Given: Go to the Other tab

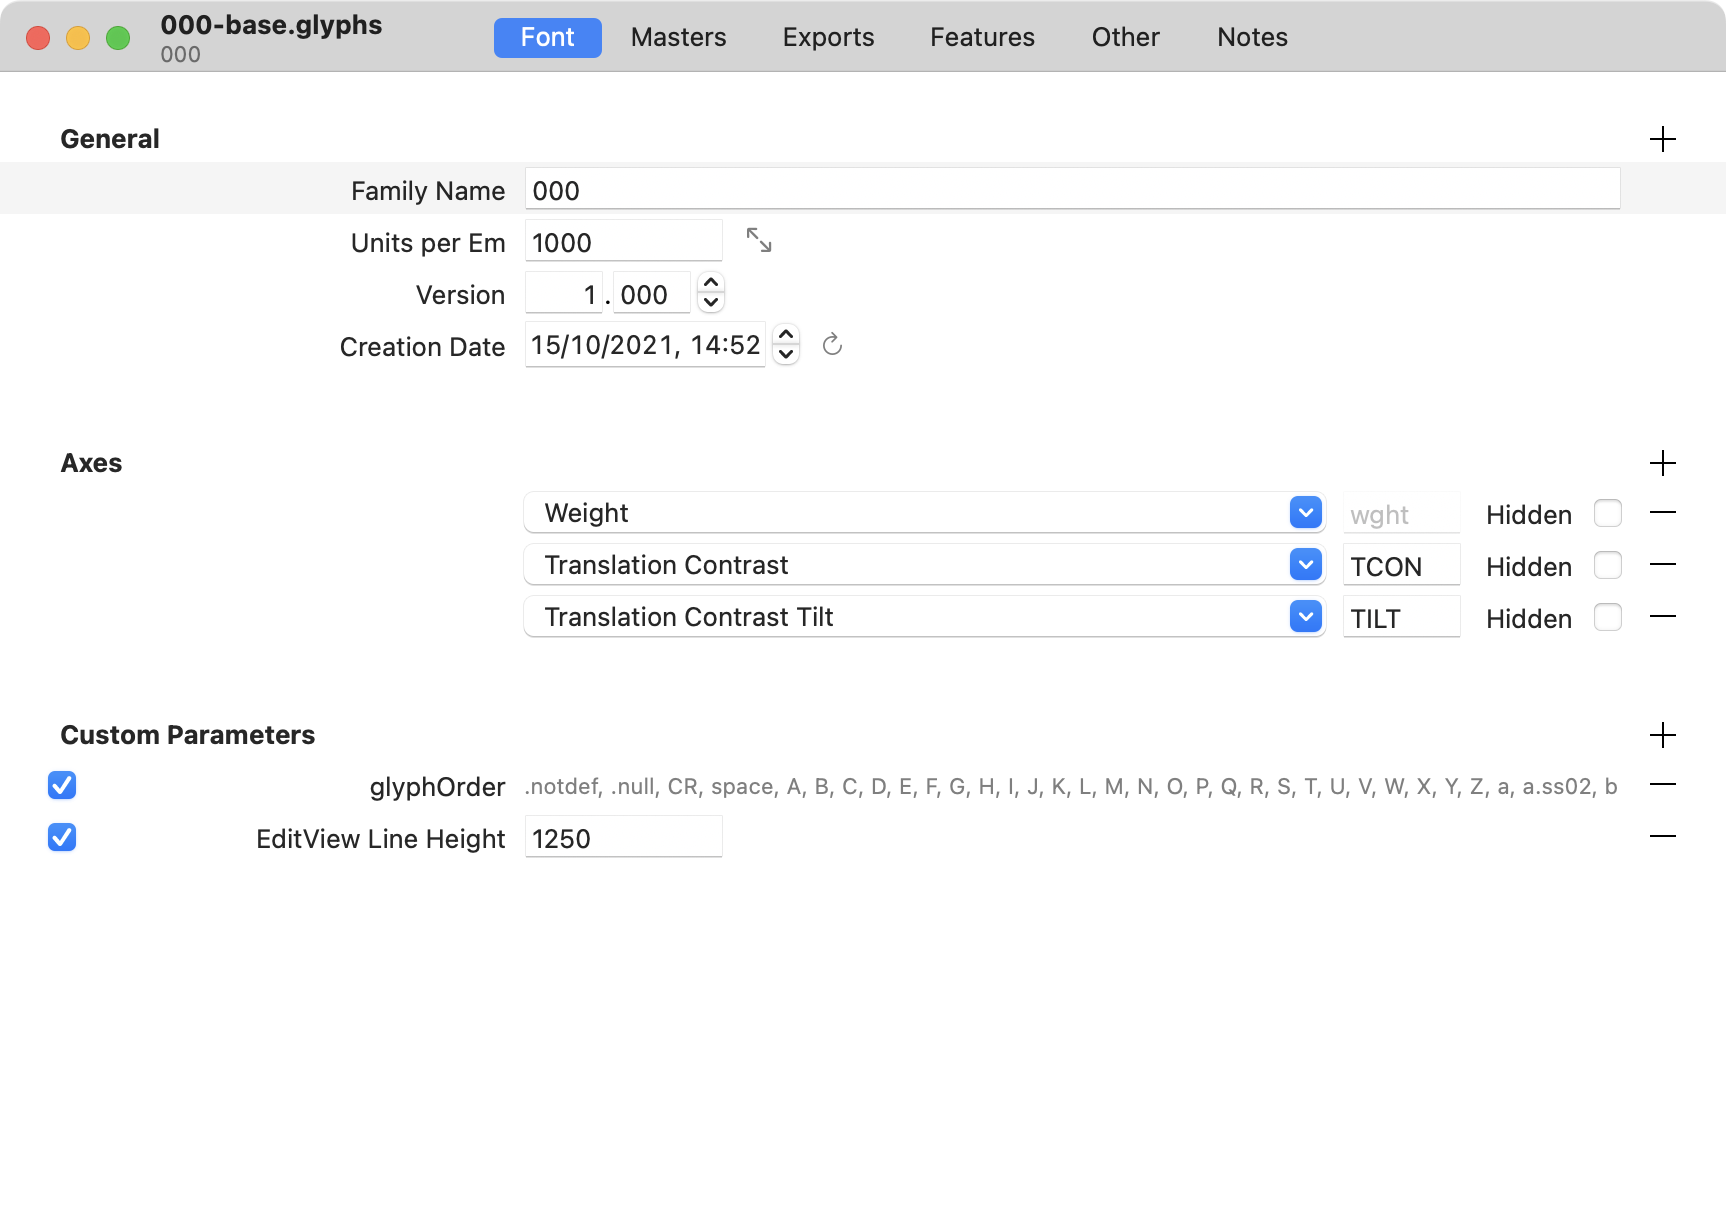Looking at the screenshot, I should (1125, 37).
